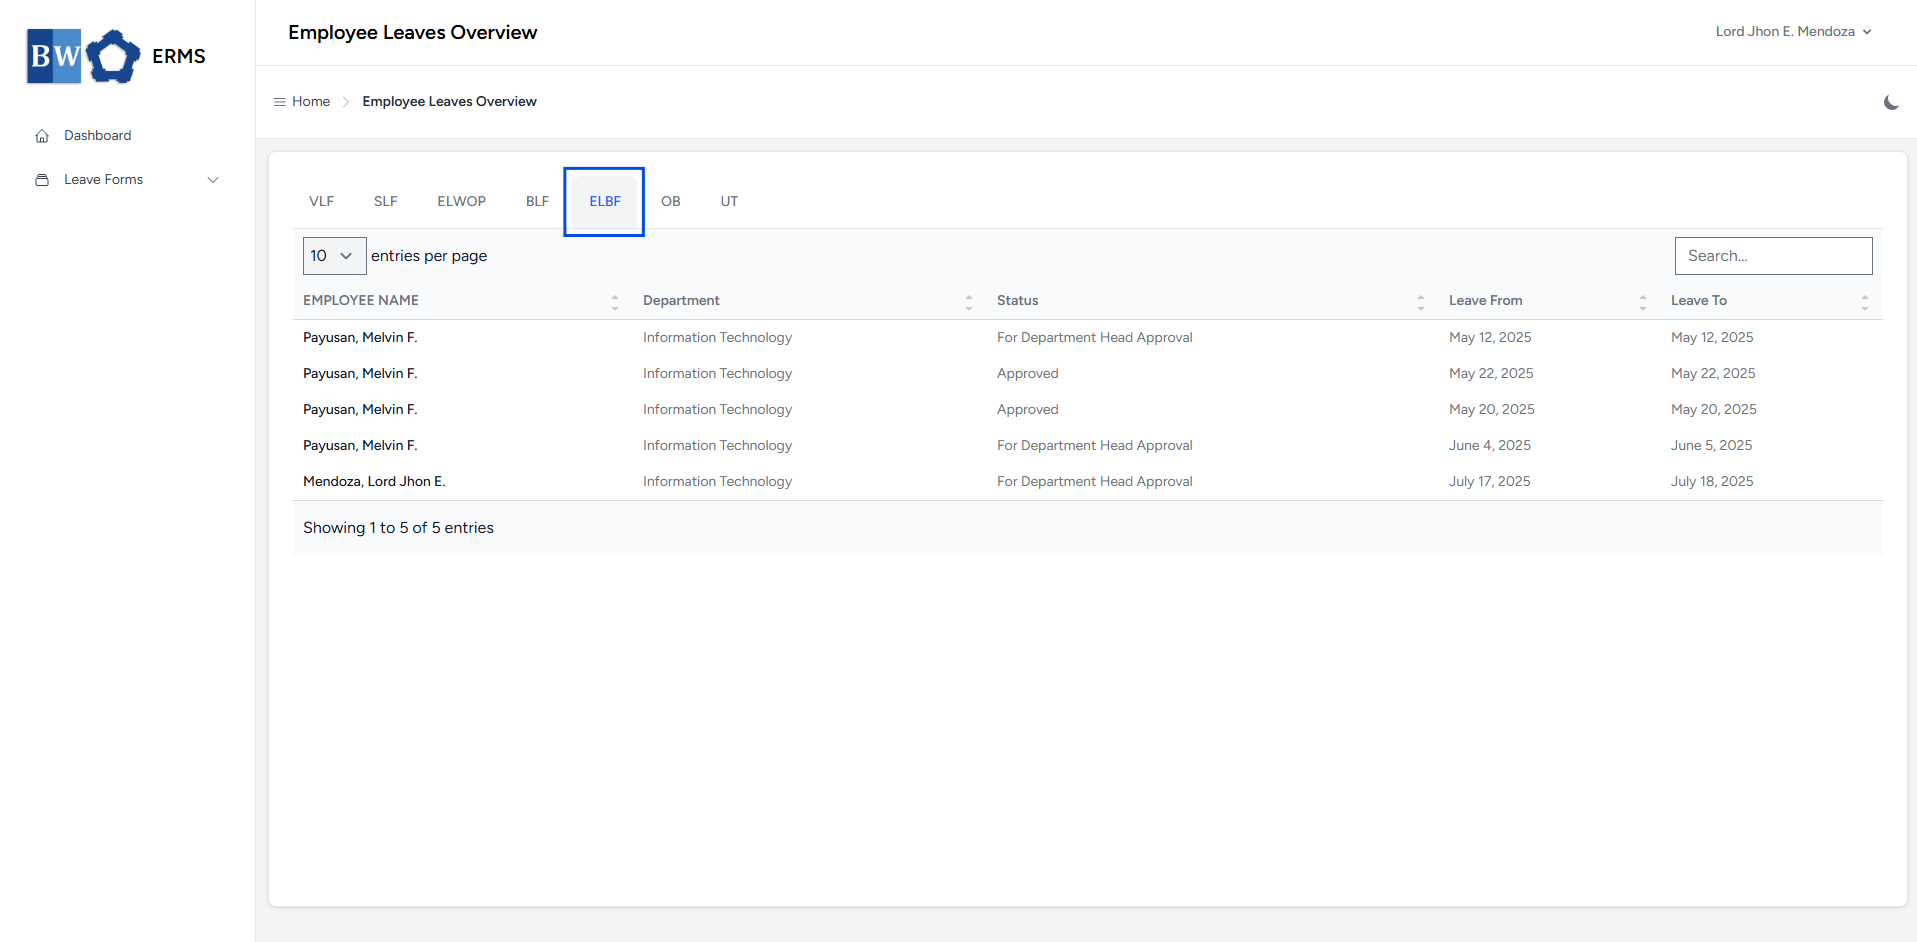
Task: Sort by the Department column arrows
Action: tap(969, 302)
